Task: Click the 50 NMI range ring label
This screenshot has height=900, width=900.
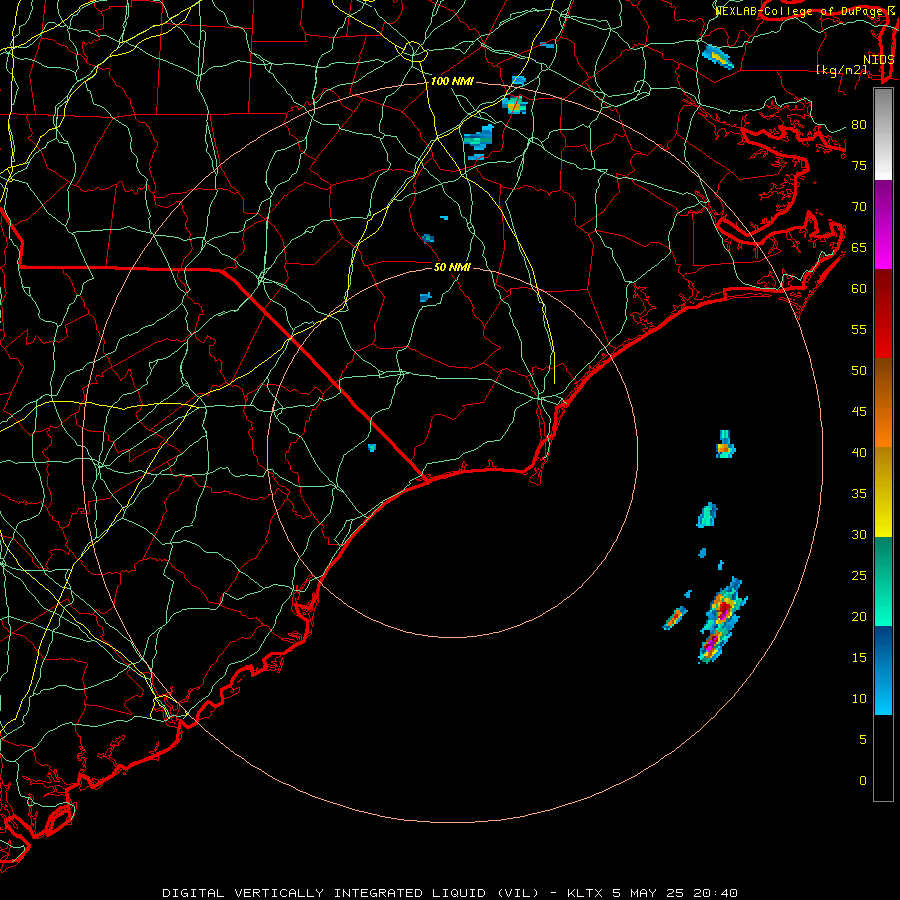Action: [x=452, y=267]
